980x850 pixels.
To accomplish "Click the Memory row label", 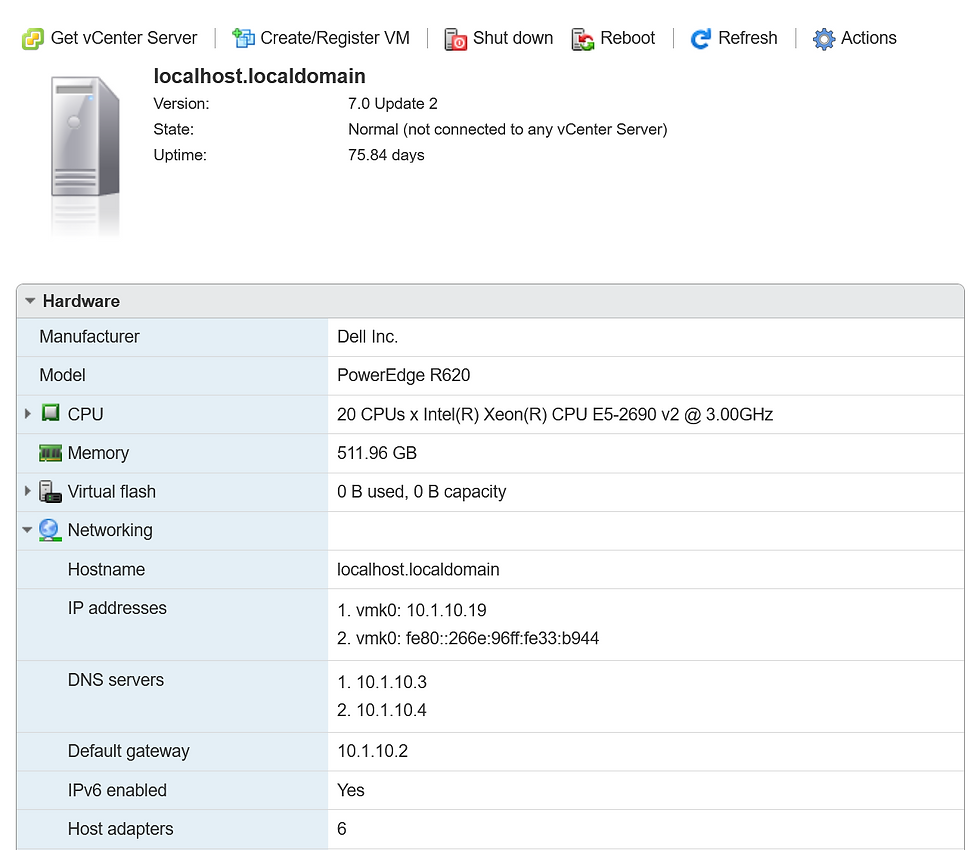I will pos(98,453).
